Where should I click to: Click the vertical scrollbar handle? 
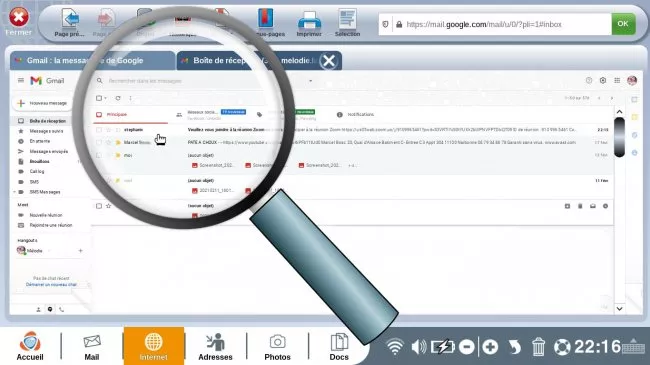(x=619, y=137)
